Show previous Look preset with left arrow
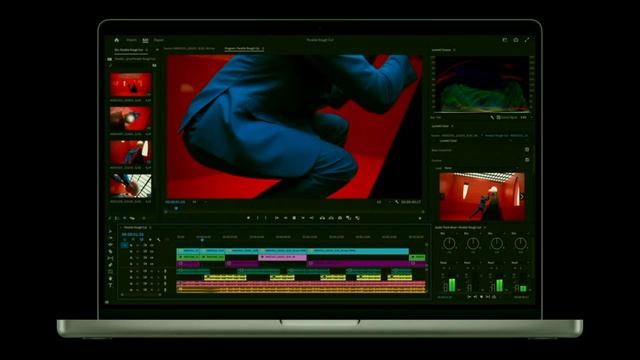The image size is (640, 360). click(x=442, y=197)
